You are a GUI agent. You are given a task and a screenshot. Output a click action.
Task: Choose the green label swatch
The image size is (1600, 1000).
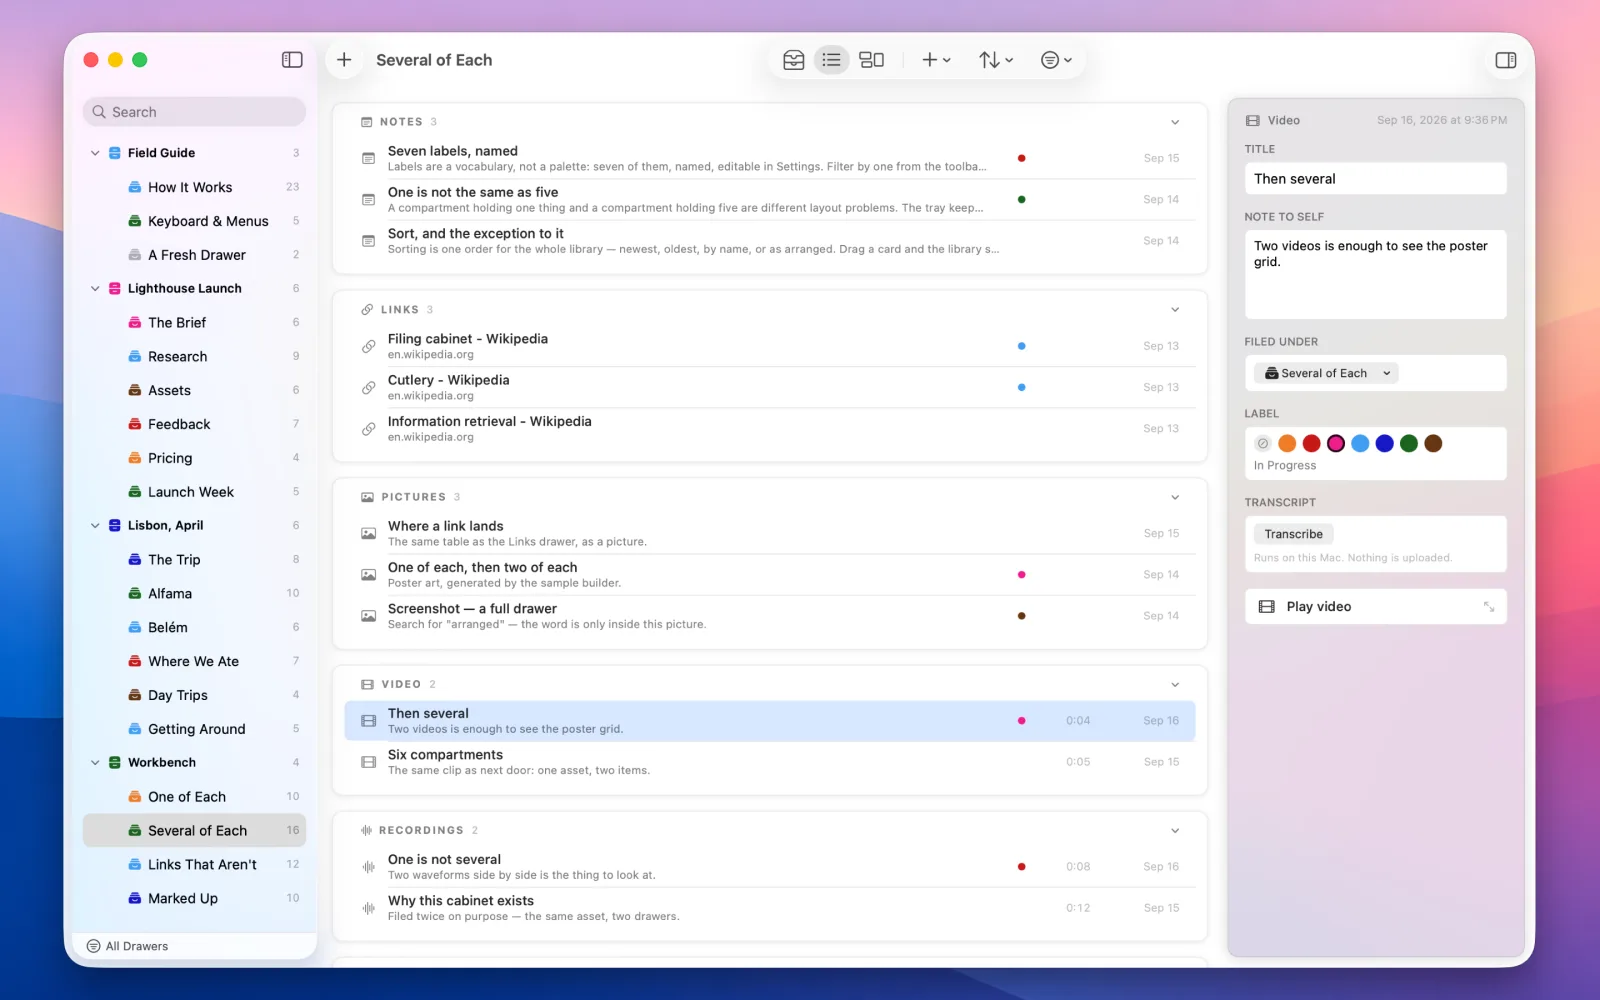tap(1409, 443)
